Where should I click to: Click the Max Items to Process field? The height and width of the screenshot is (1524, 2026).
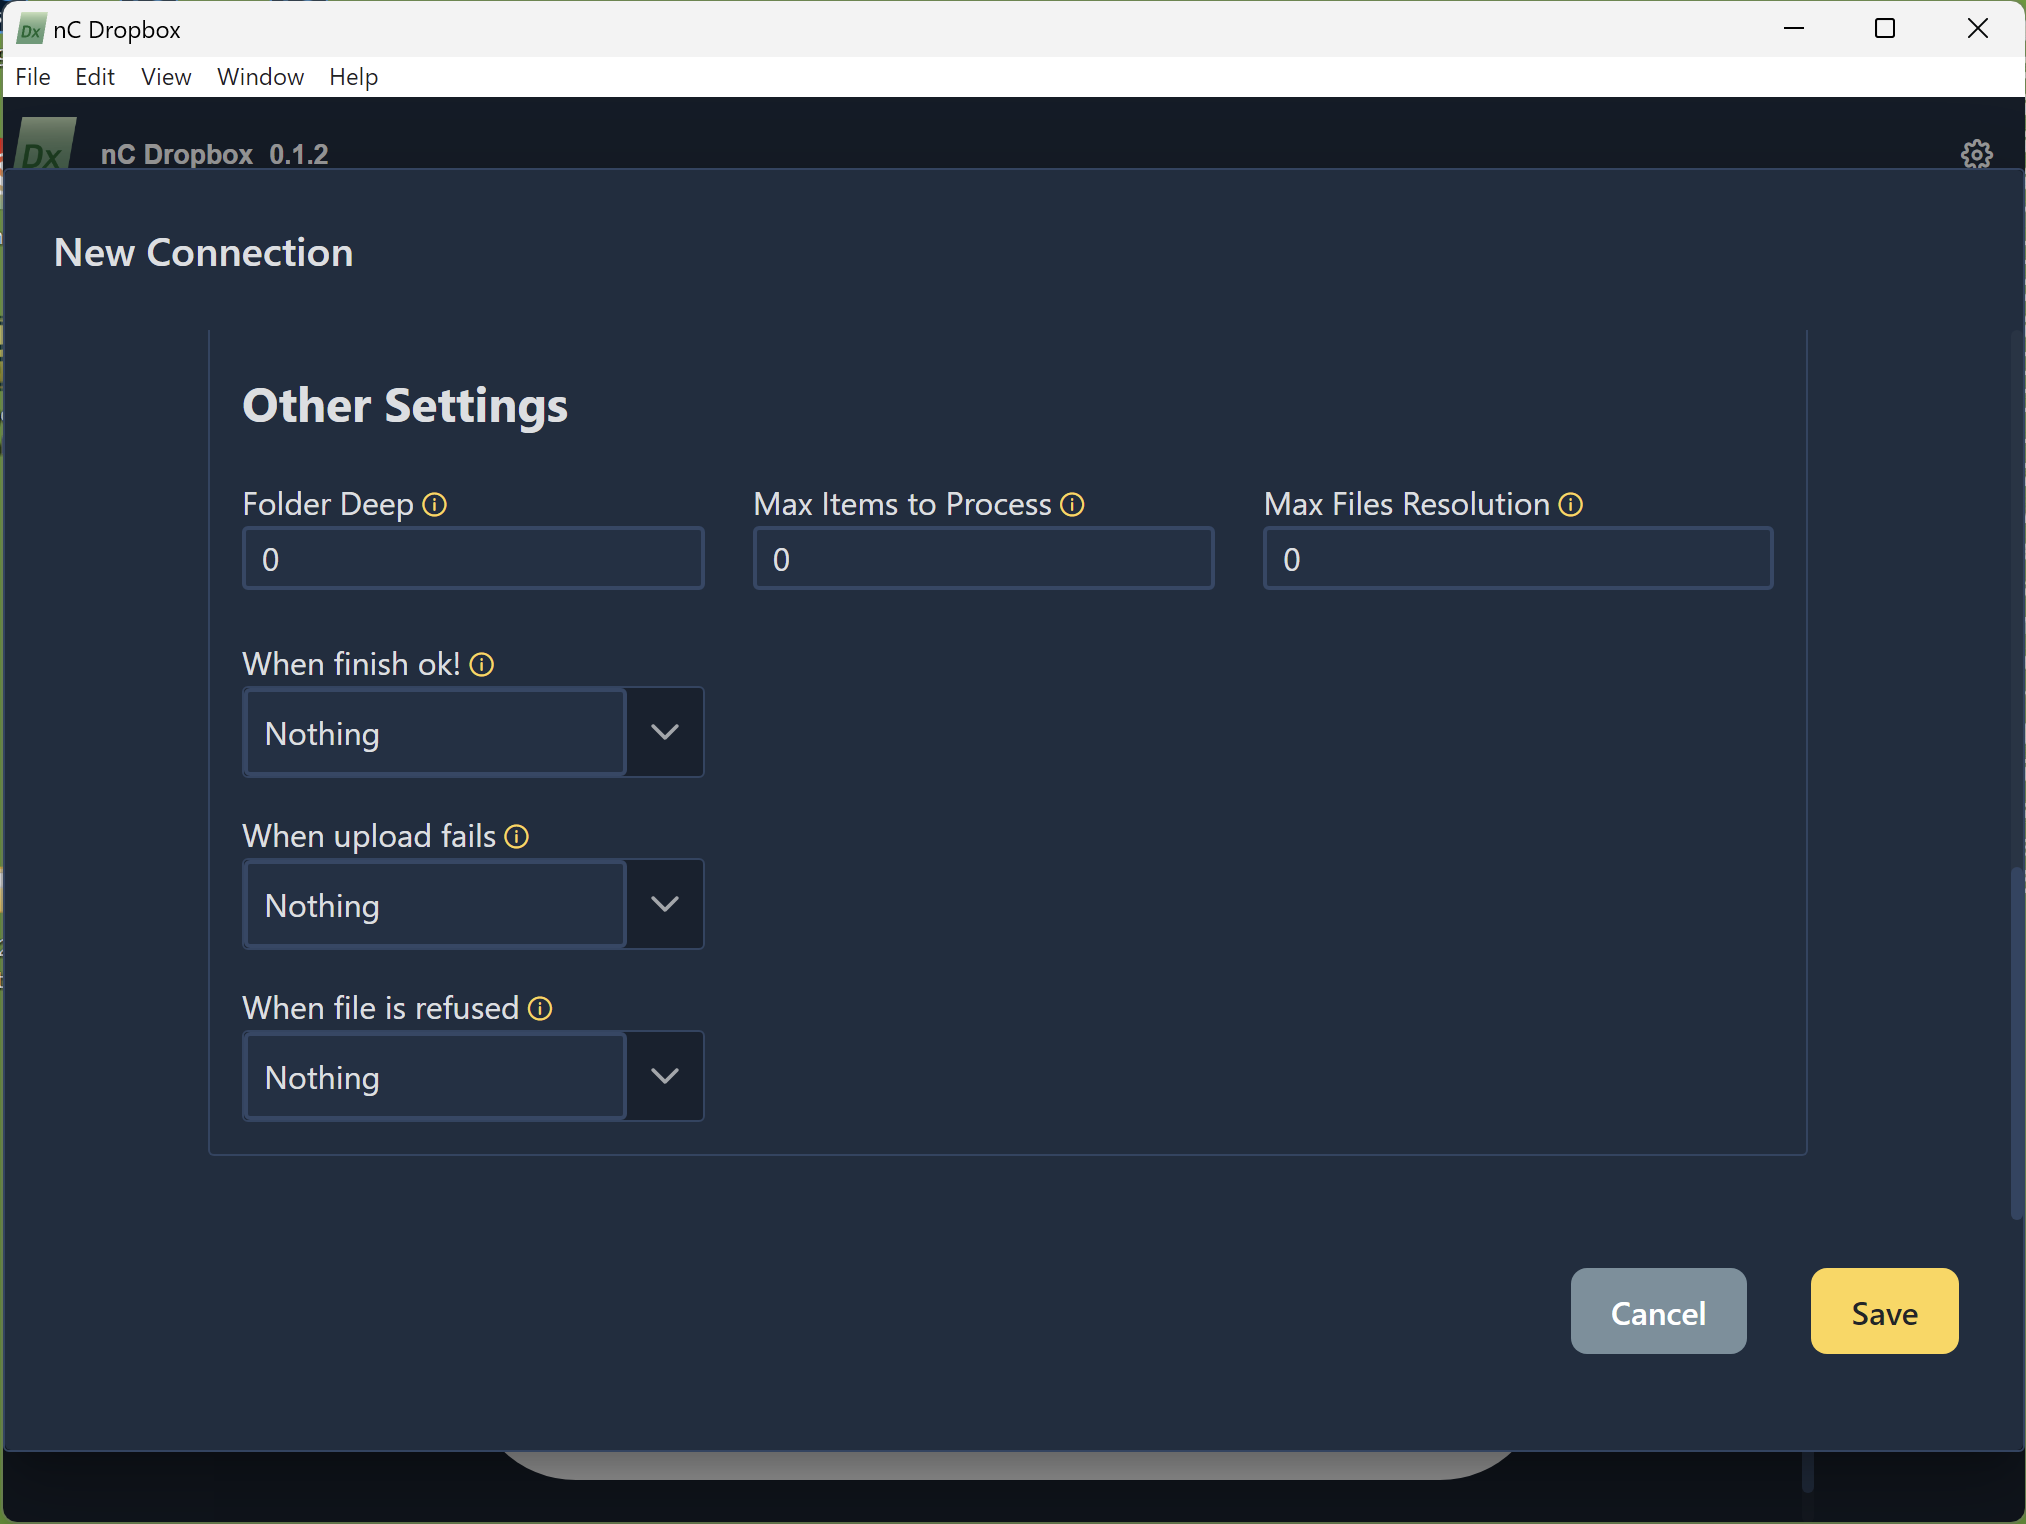(983, 559)
